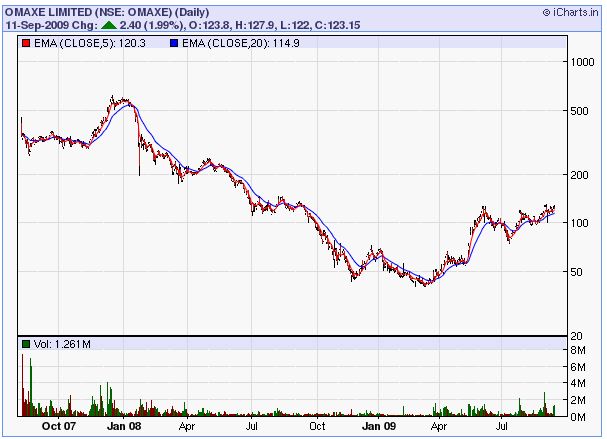Screen dimensions: 607x439
Task: Click the Vol: 1.261M label
Action: coord(62,344)
